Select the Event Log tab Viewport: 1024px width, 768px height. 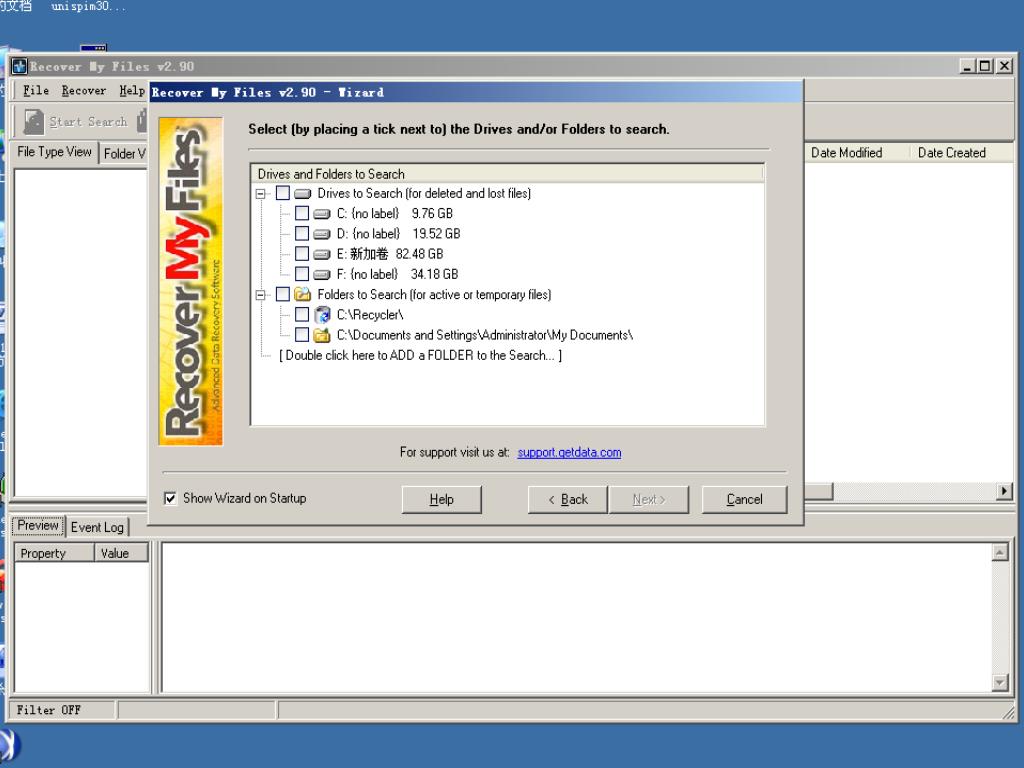[97, 527]
